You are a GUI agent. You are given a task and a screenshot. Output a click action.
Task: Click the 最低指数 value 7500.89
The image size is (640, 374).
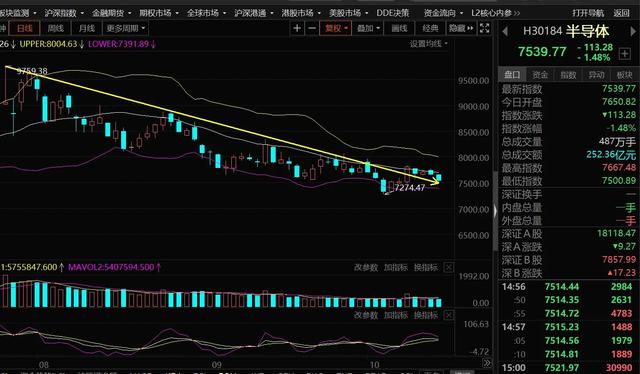[x=619, y=180]
